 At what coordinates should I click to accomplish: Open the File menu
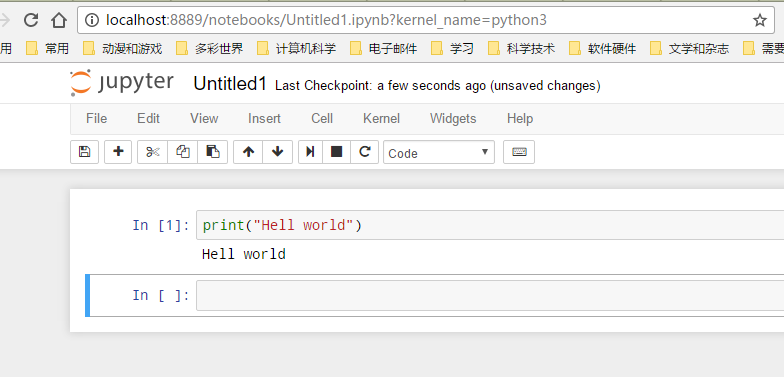point(96,118)
